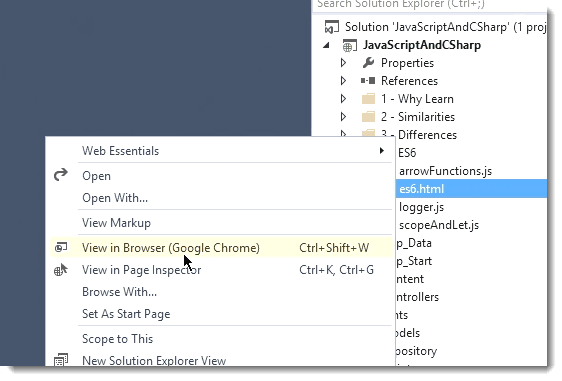Viewport: 562px width, 381px height.
Task: Collapse the JavaScriptAndCSharp project node
Action: coord(326,45)
